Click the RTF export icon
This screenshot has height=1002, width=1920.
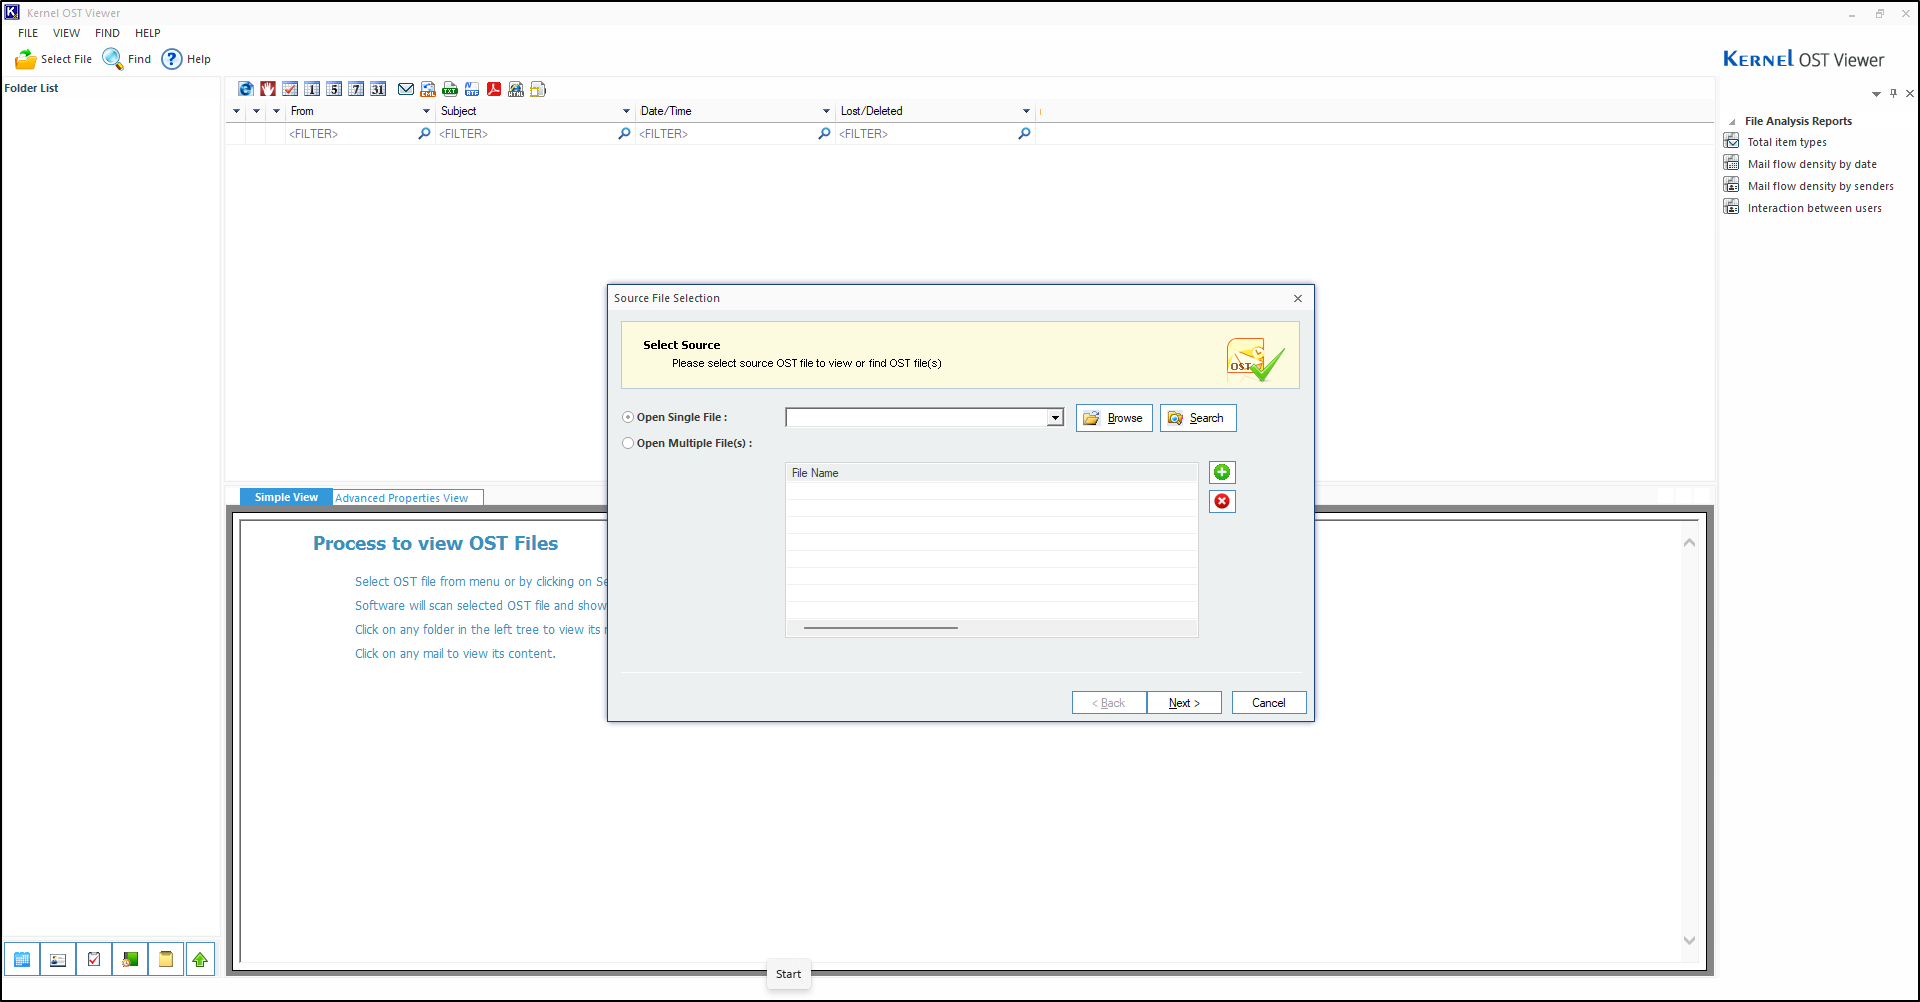pos(472,89)
